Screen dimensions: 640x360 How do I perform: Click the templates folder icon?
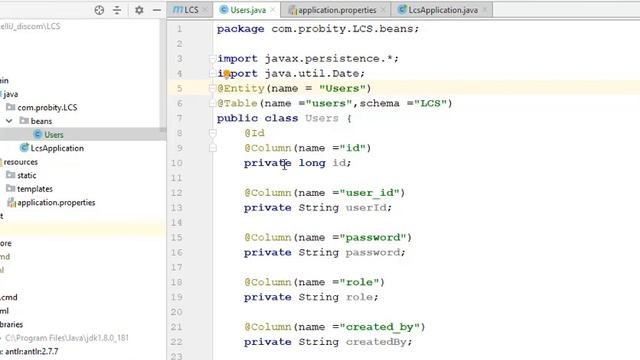(11, 189)
